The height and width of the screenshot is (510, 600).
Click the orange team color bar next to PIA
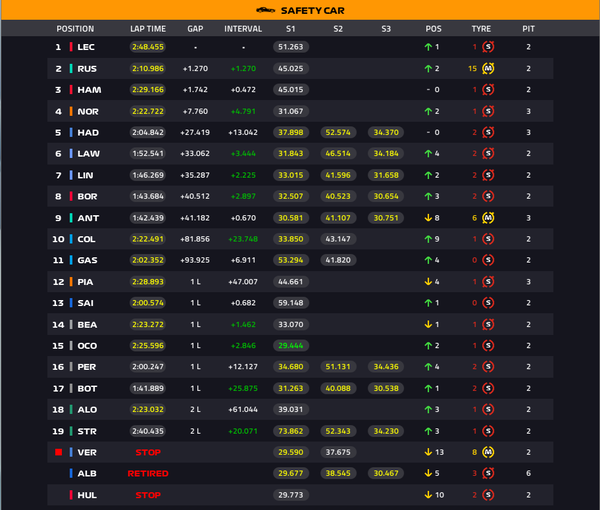click(x=71, y=282)
